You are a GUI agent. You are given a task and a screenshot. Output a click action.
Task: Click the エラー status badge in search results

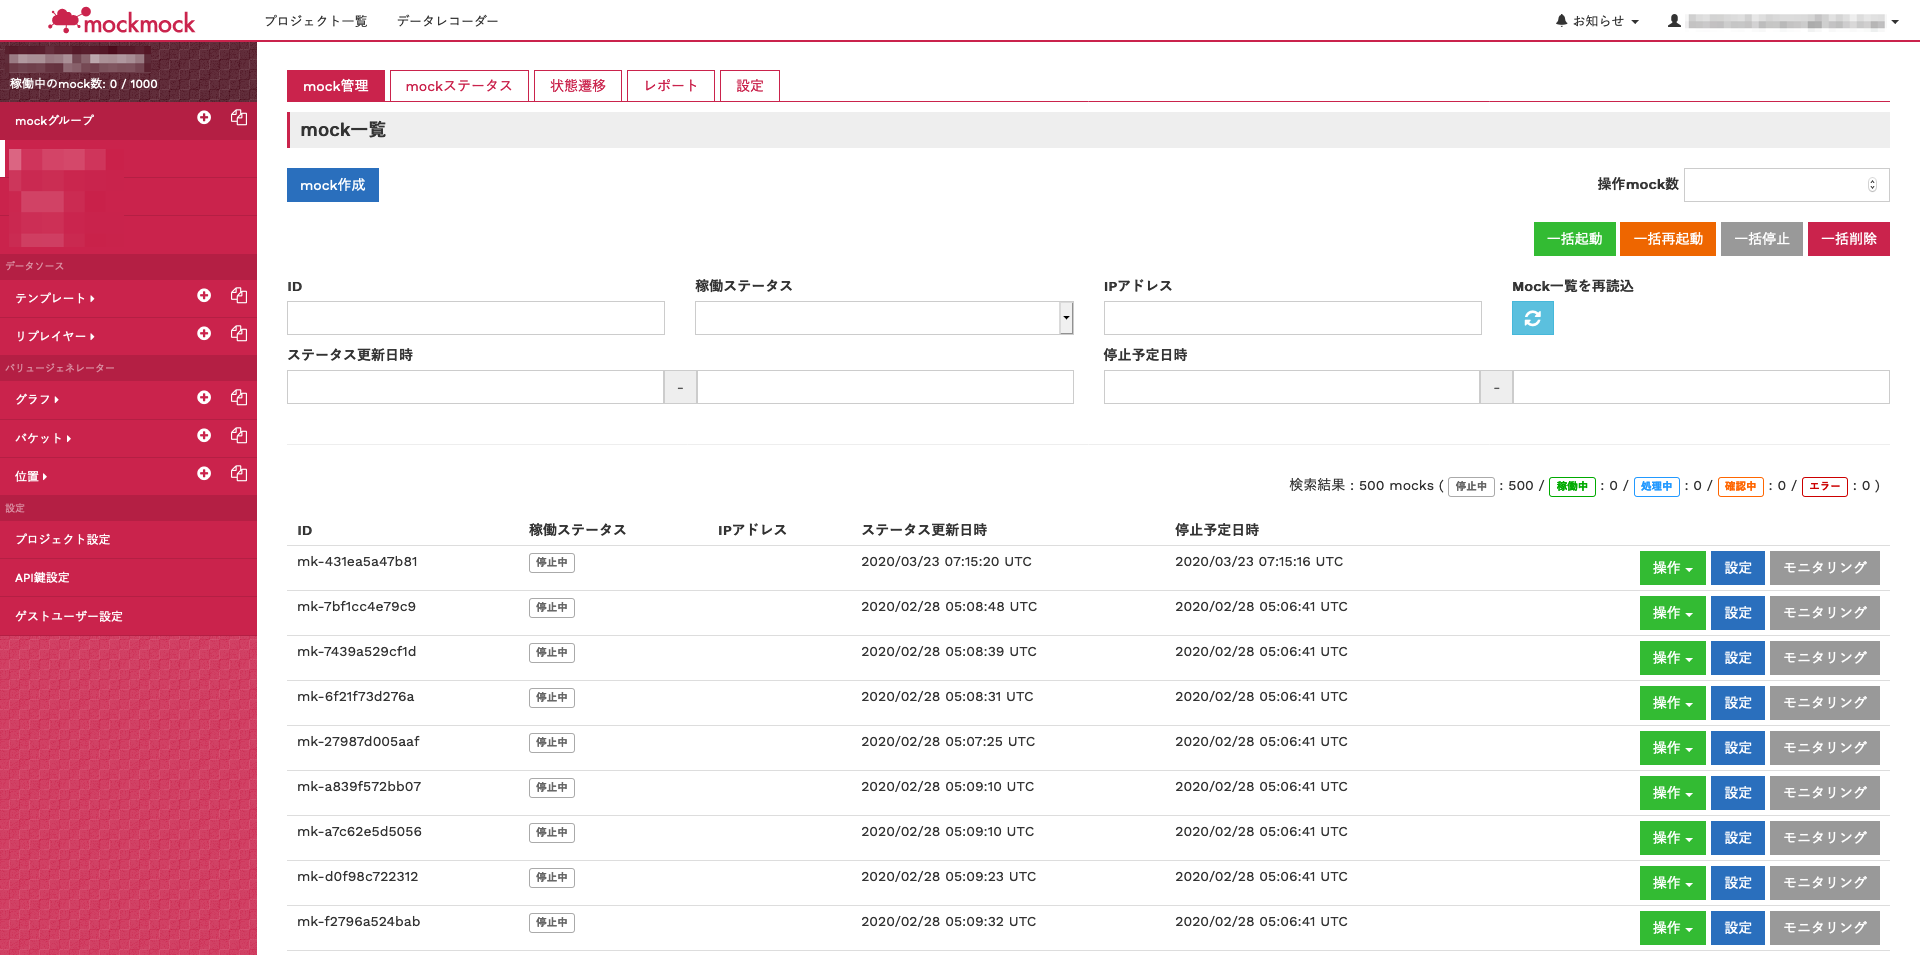click(x=1824, y=486)
